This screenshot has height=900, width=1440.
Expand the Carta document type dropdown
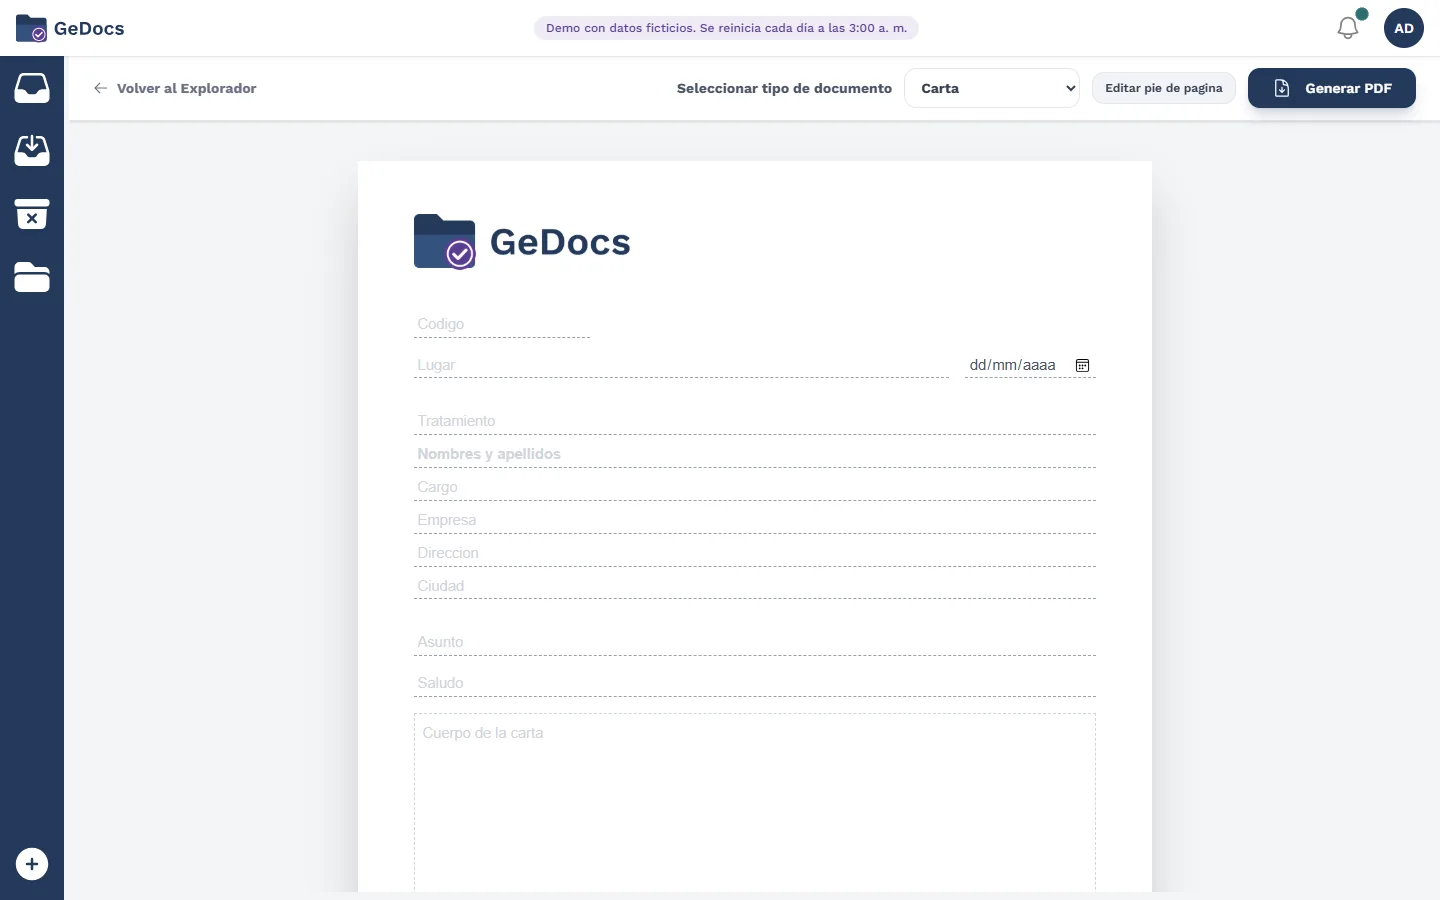pyautogui.click(x=992, y=88)
